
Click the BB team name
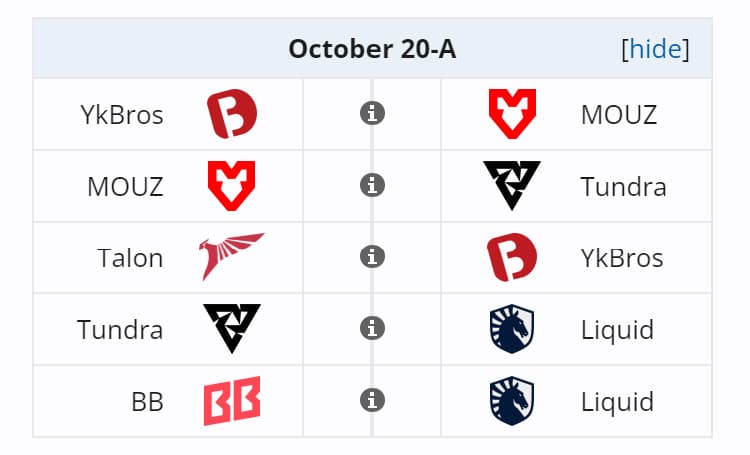click(x=147, y=402)
